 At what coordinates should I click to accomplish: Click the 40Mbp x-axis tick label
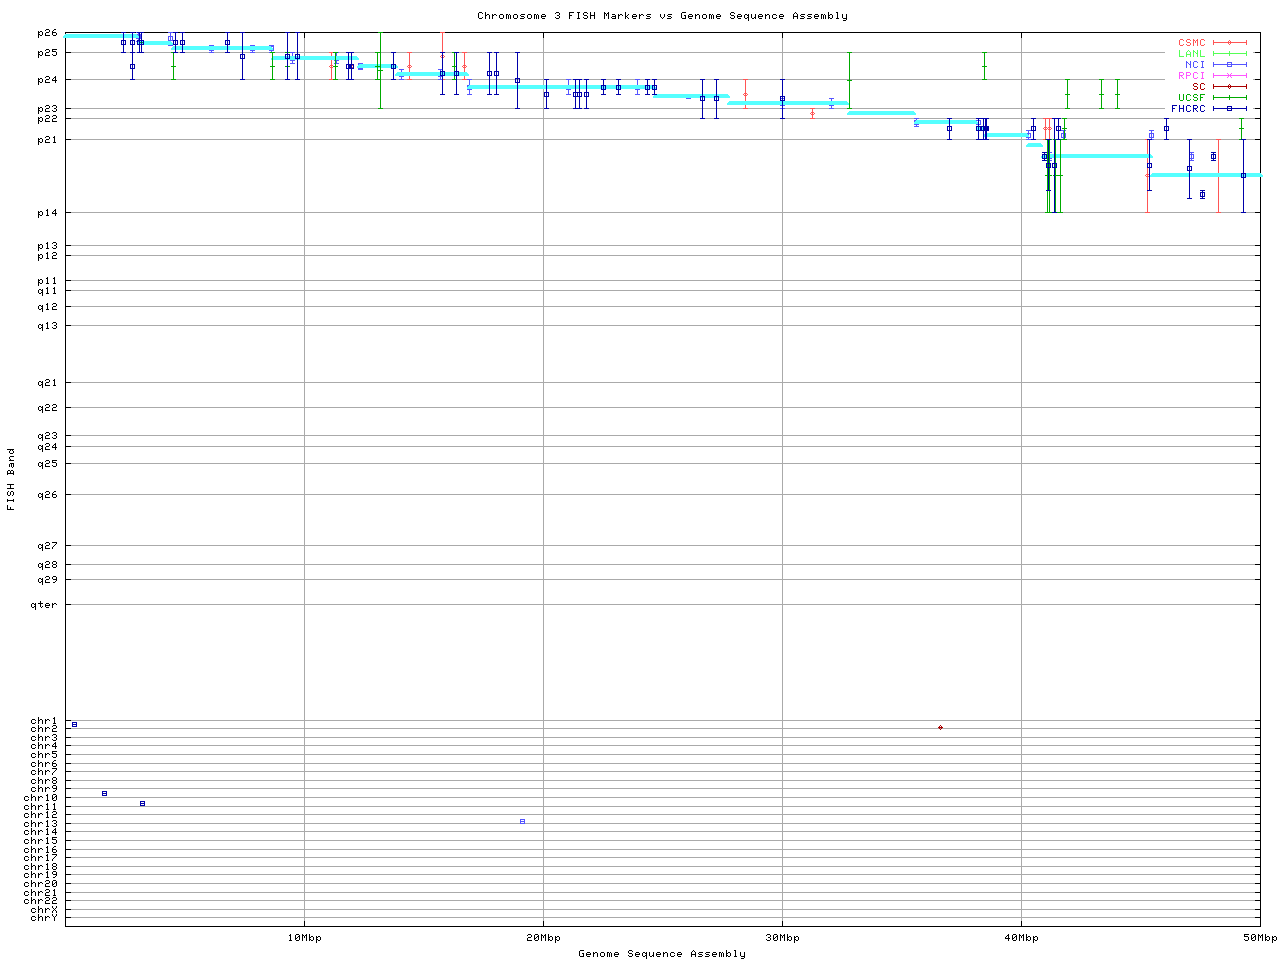[x=1021, y=938]
